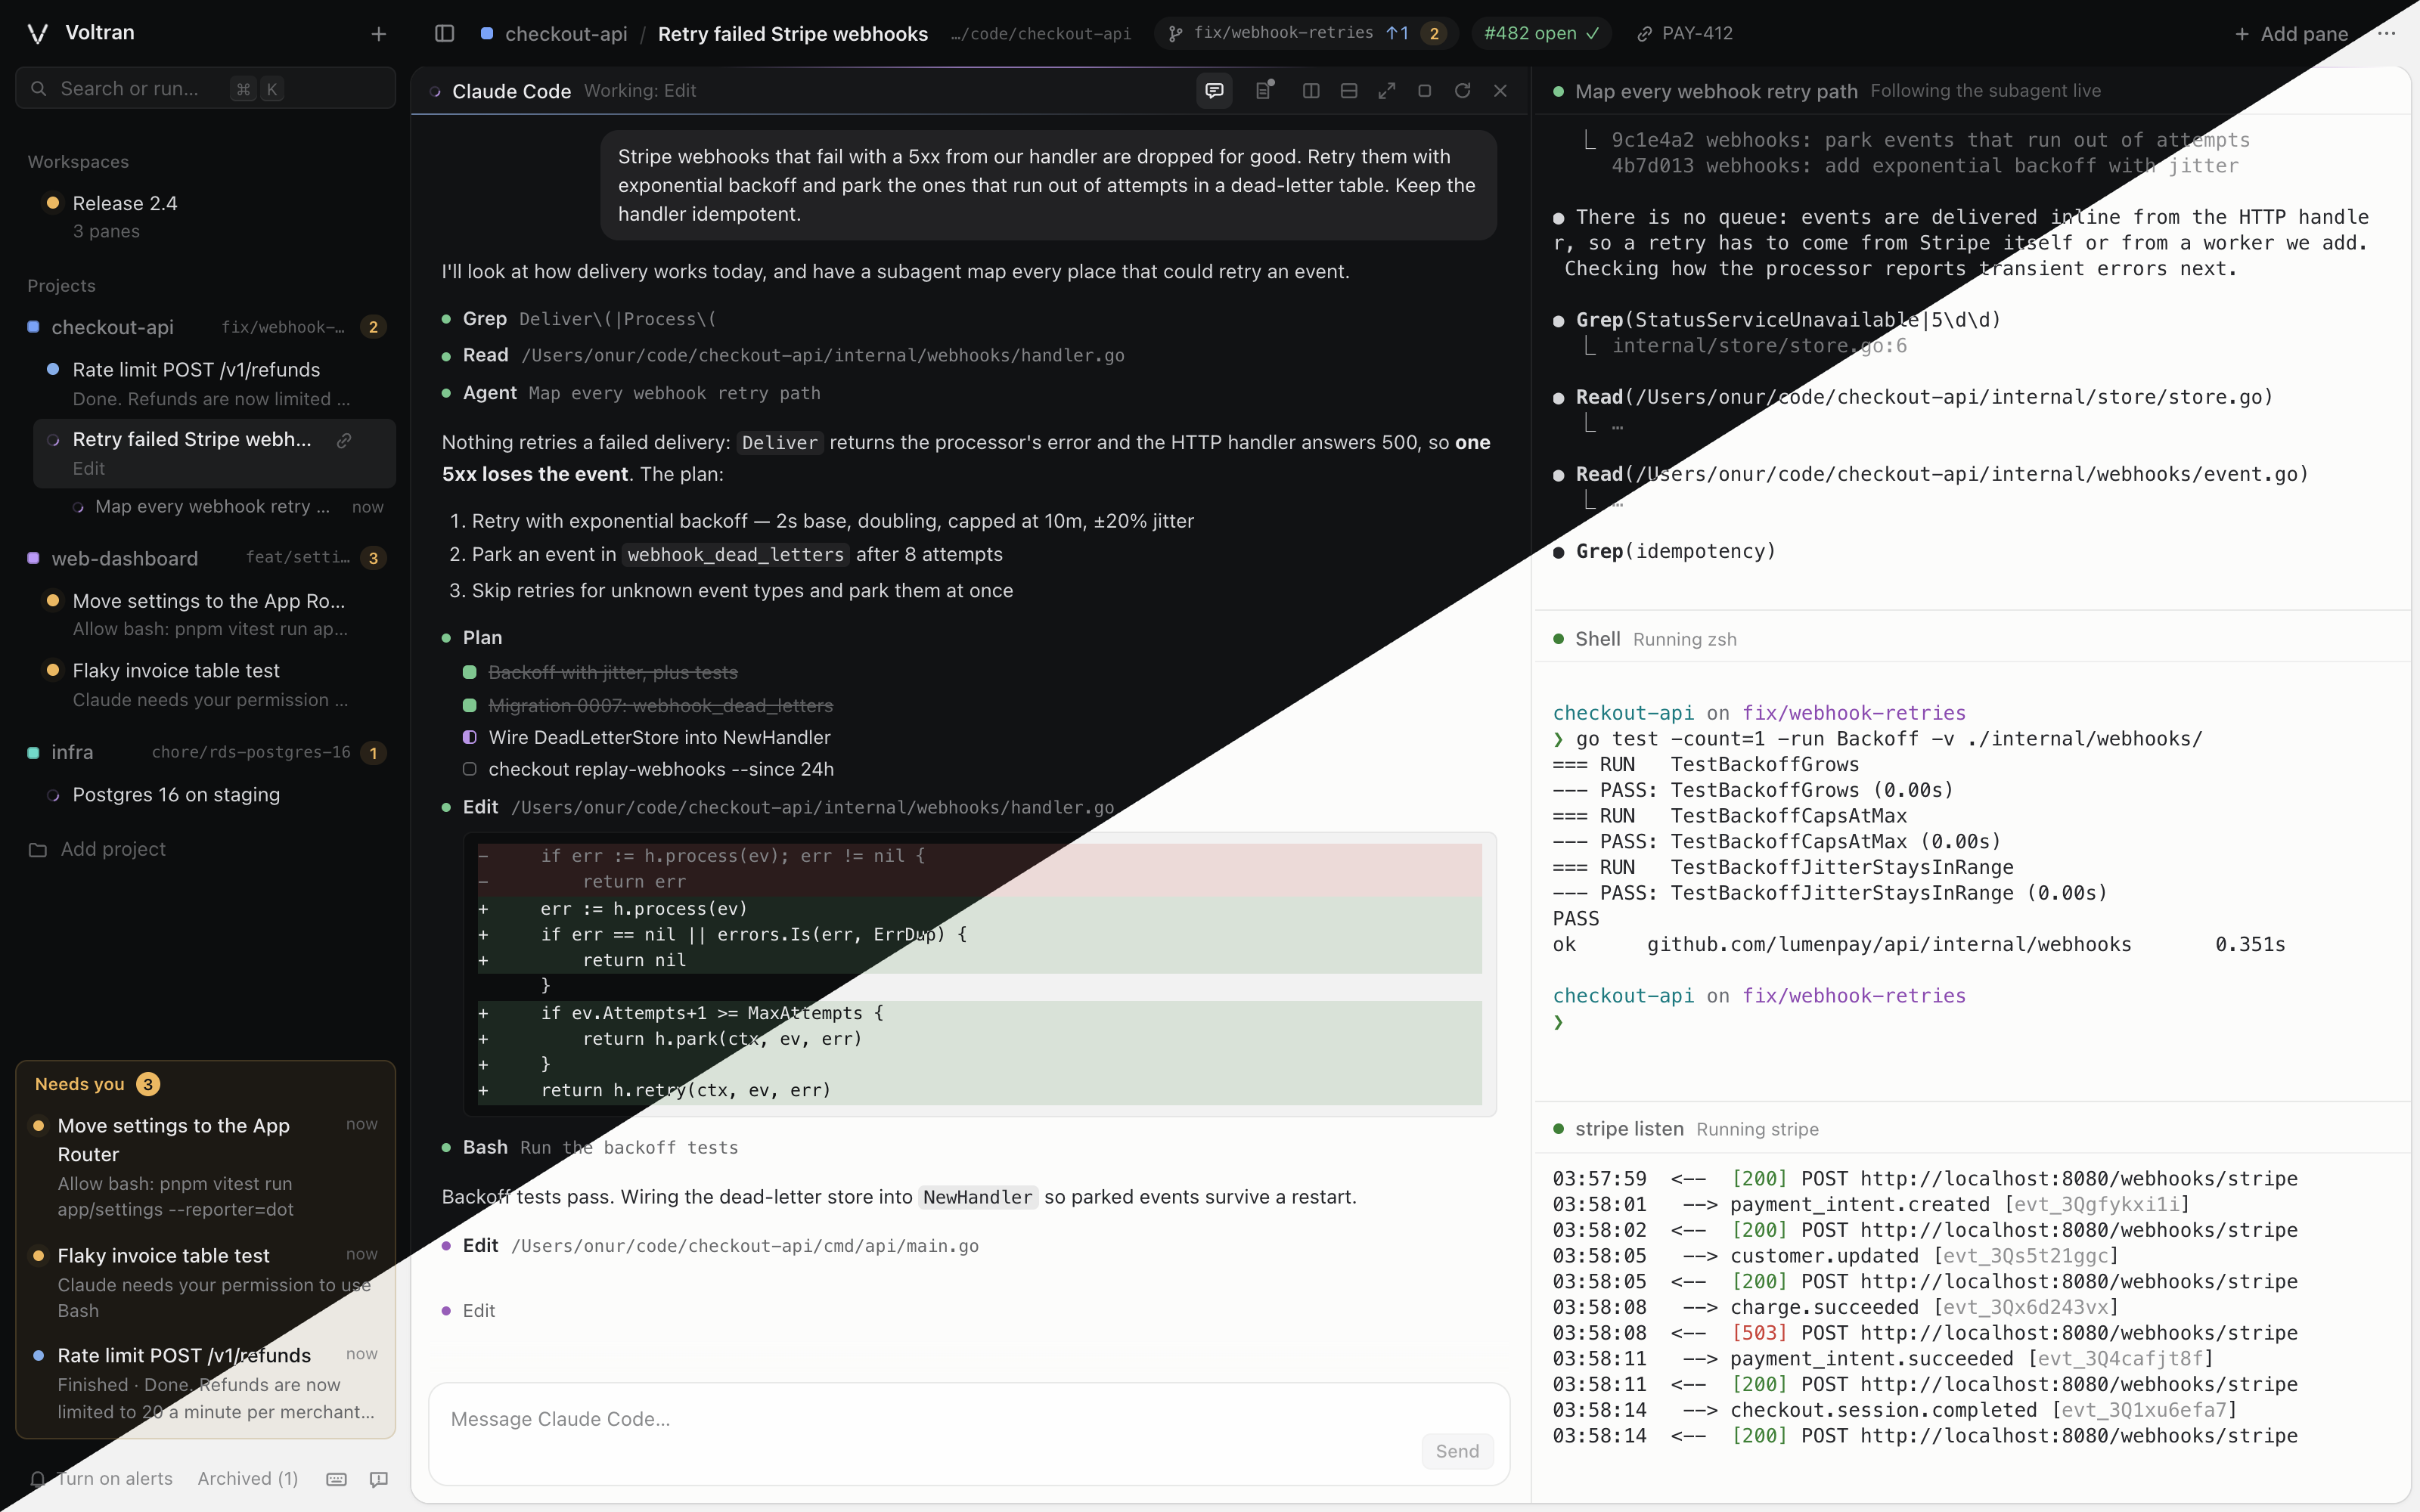
Task: Expand the Grep Deliver step
Action: pos(579,319)
